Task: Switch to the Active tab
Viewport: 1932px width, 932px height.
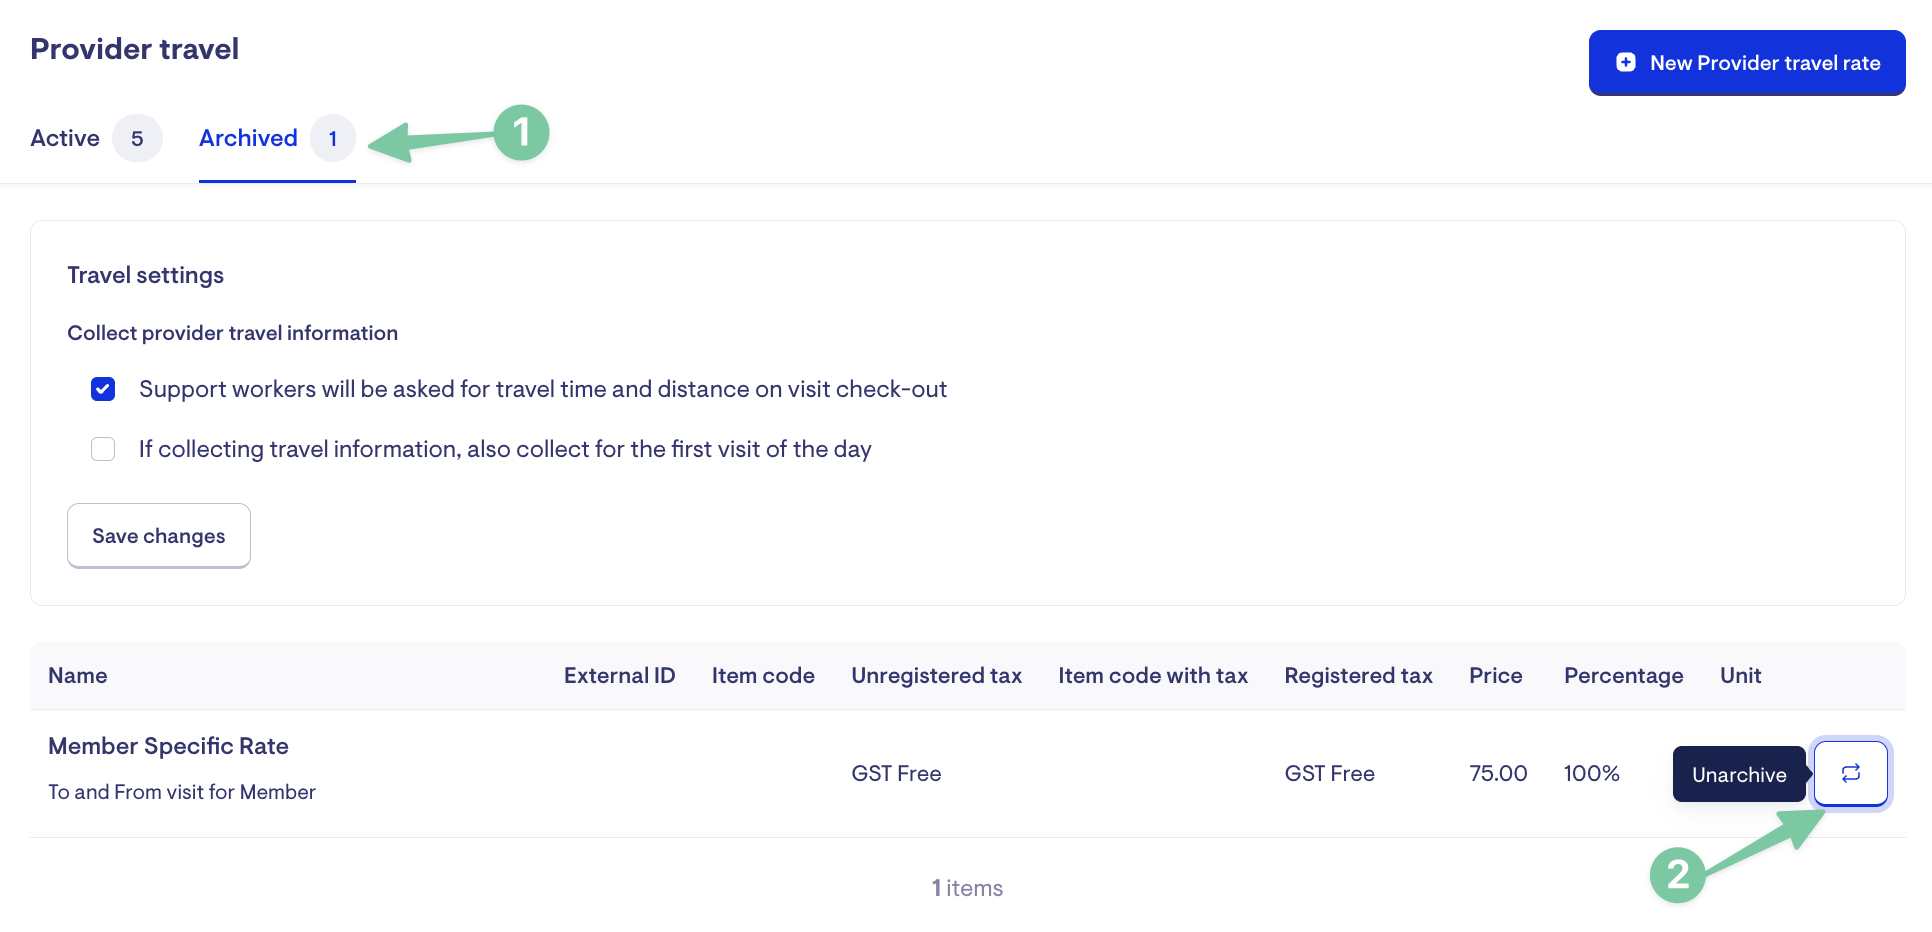Action: pyautogui.click(x=65, y=138)
